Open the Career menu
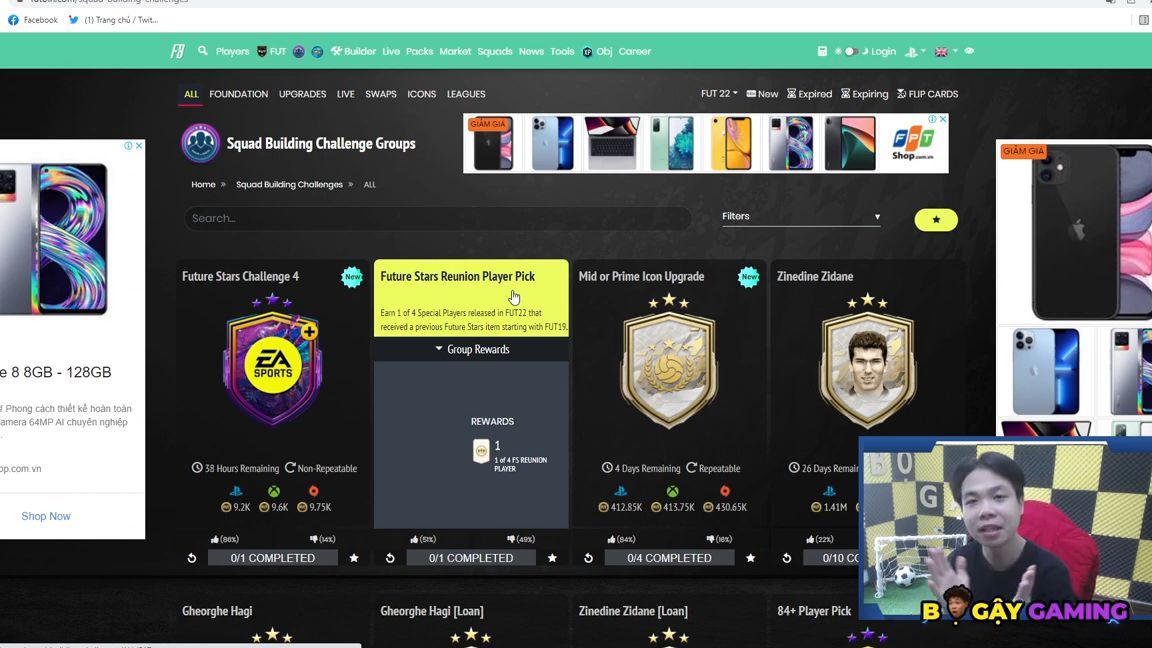This screenshot has width=1152, height=648. [635, 51]
